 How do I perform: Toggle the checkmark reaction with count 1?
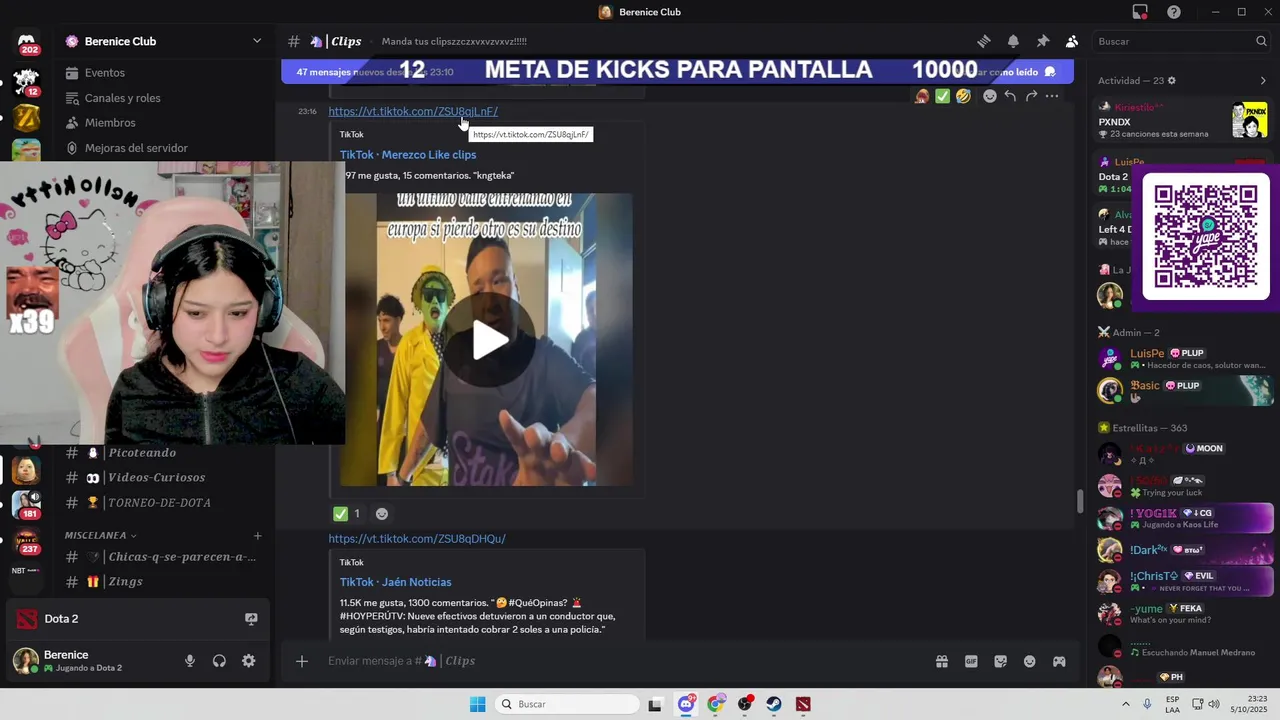coord(347,514)
